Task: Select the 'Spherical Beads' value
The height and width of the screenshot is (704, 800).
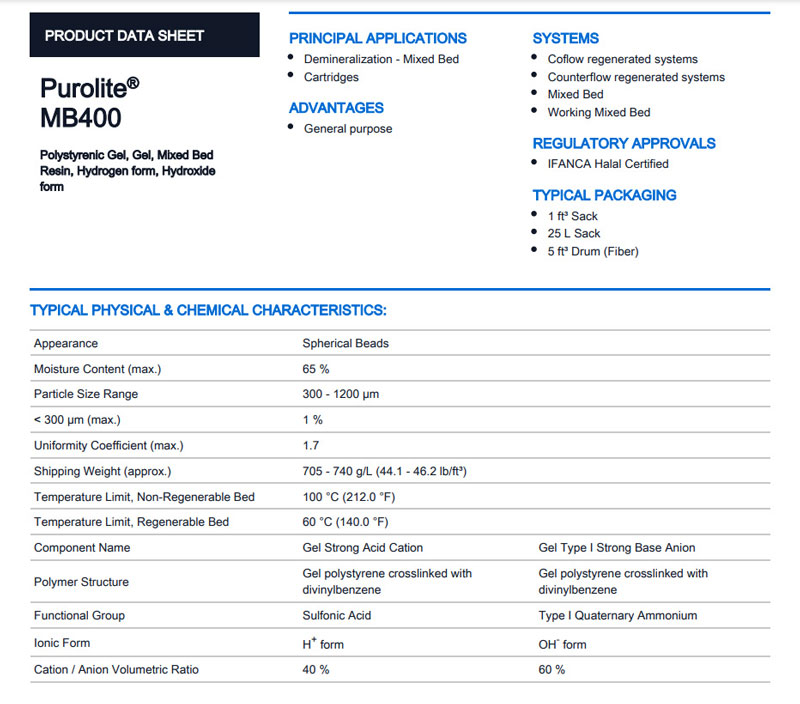Action: click(345, 343)
